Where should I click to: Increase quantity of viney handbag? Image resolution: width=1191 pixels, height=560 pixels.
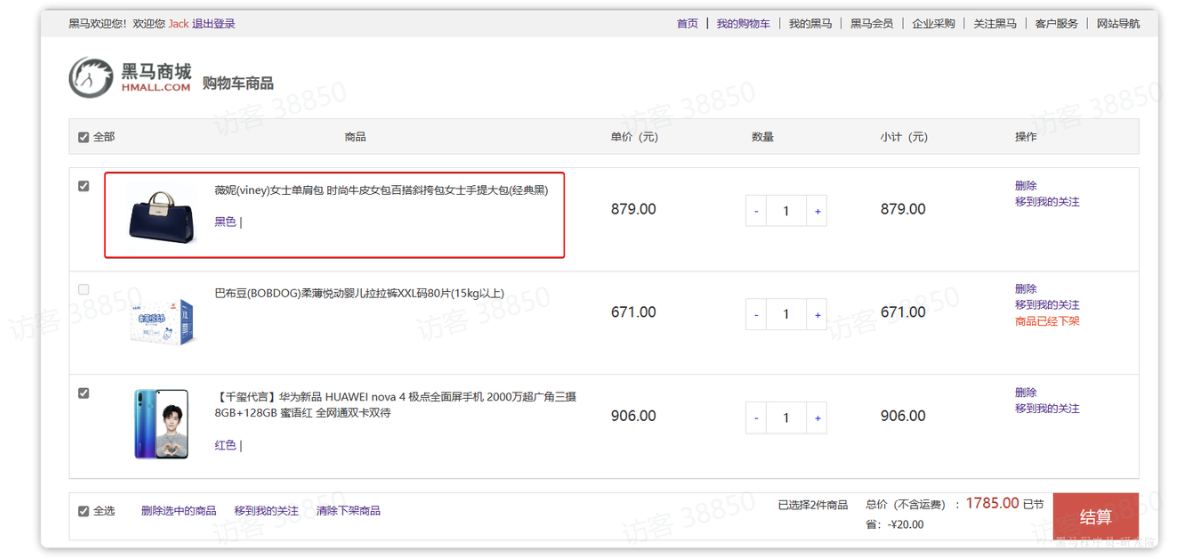coord(817,211)
